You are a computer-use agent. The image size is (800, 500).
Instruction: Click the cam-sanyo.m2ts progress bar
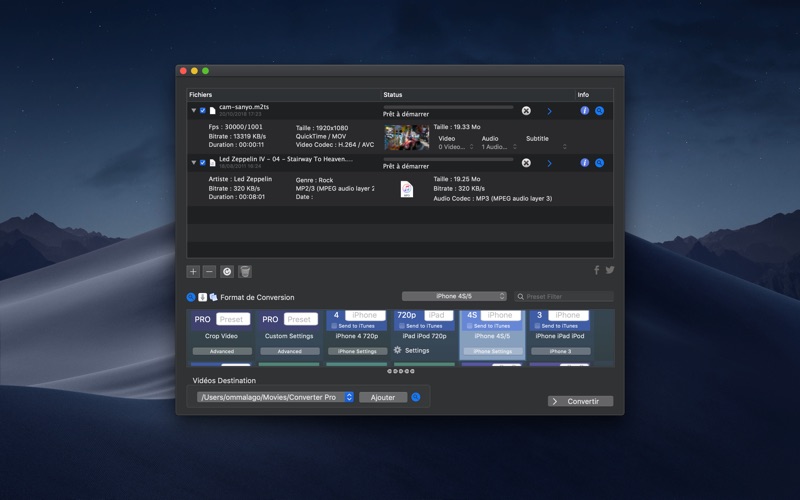click(448, 107)
